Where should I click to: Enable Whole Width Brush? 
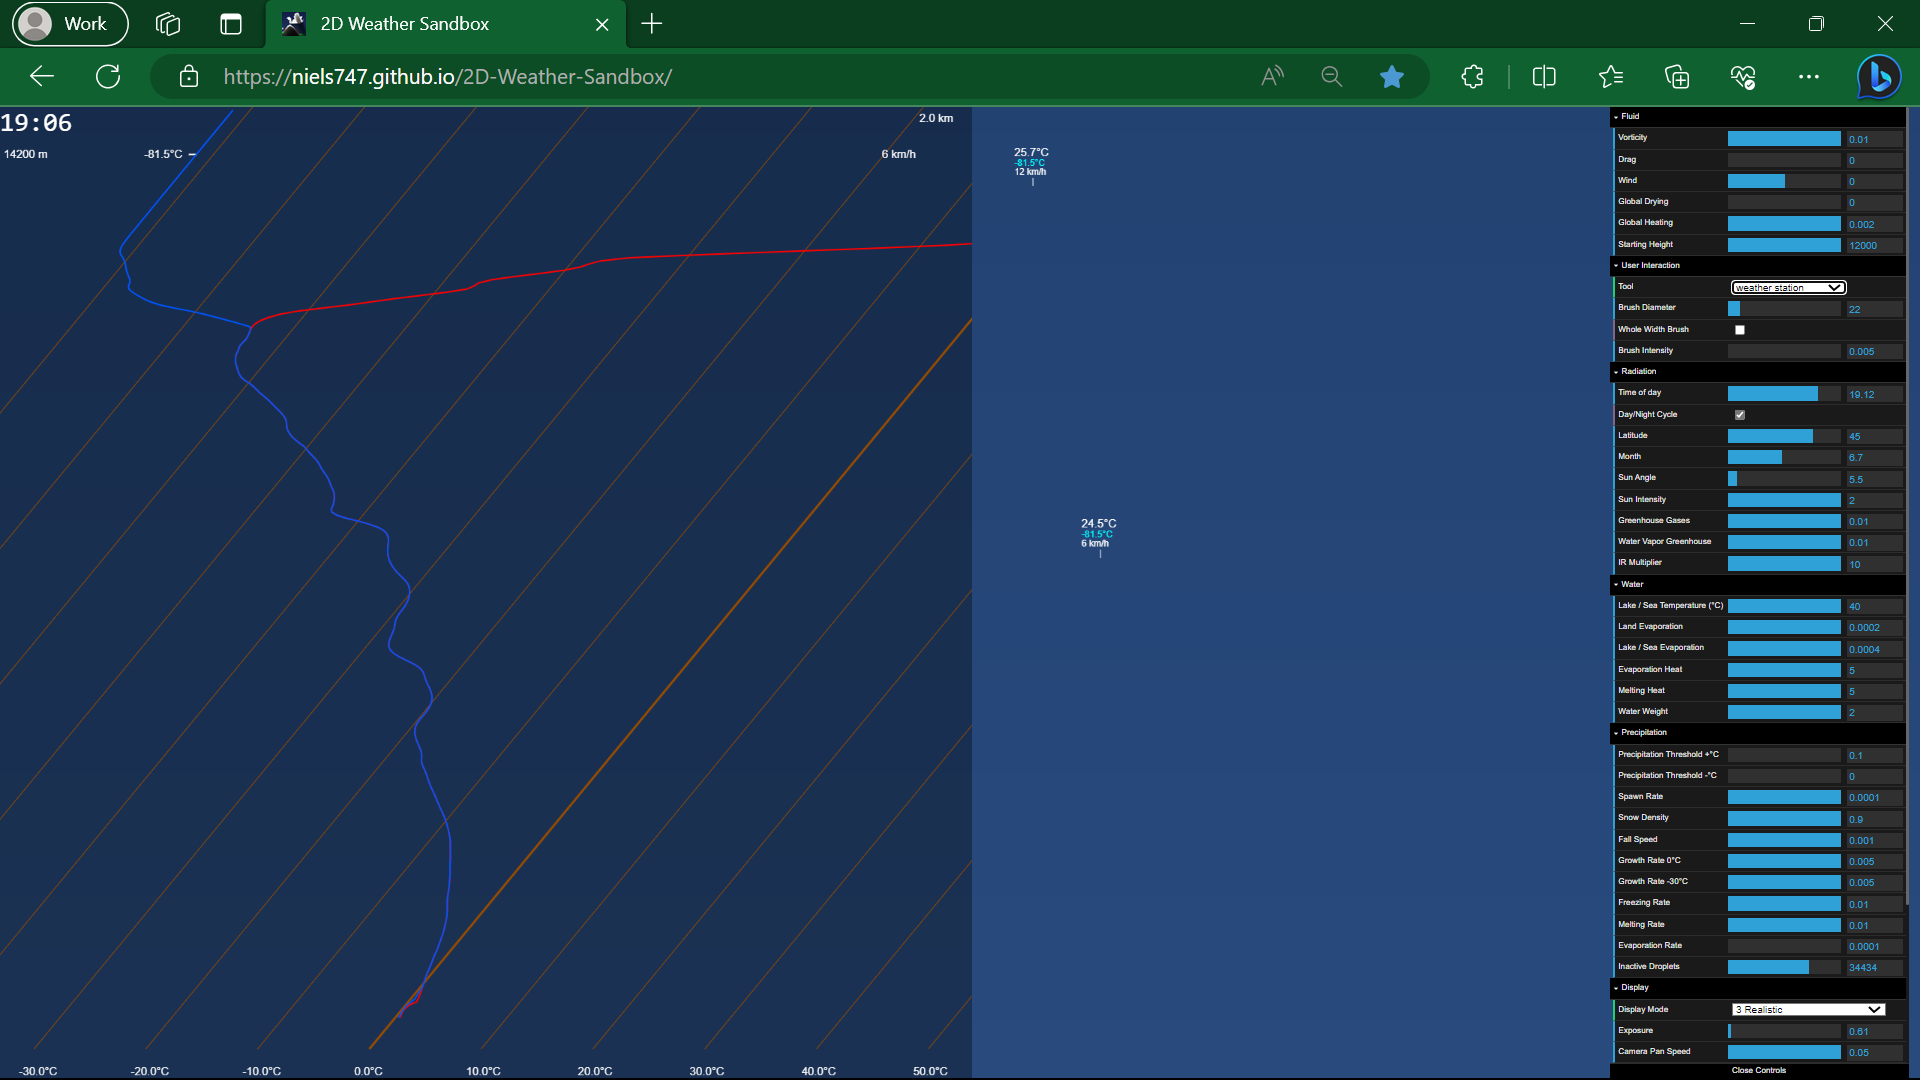pos(1740,329)
